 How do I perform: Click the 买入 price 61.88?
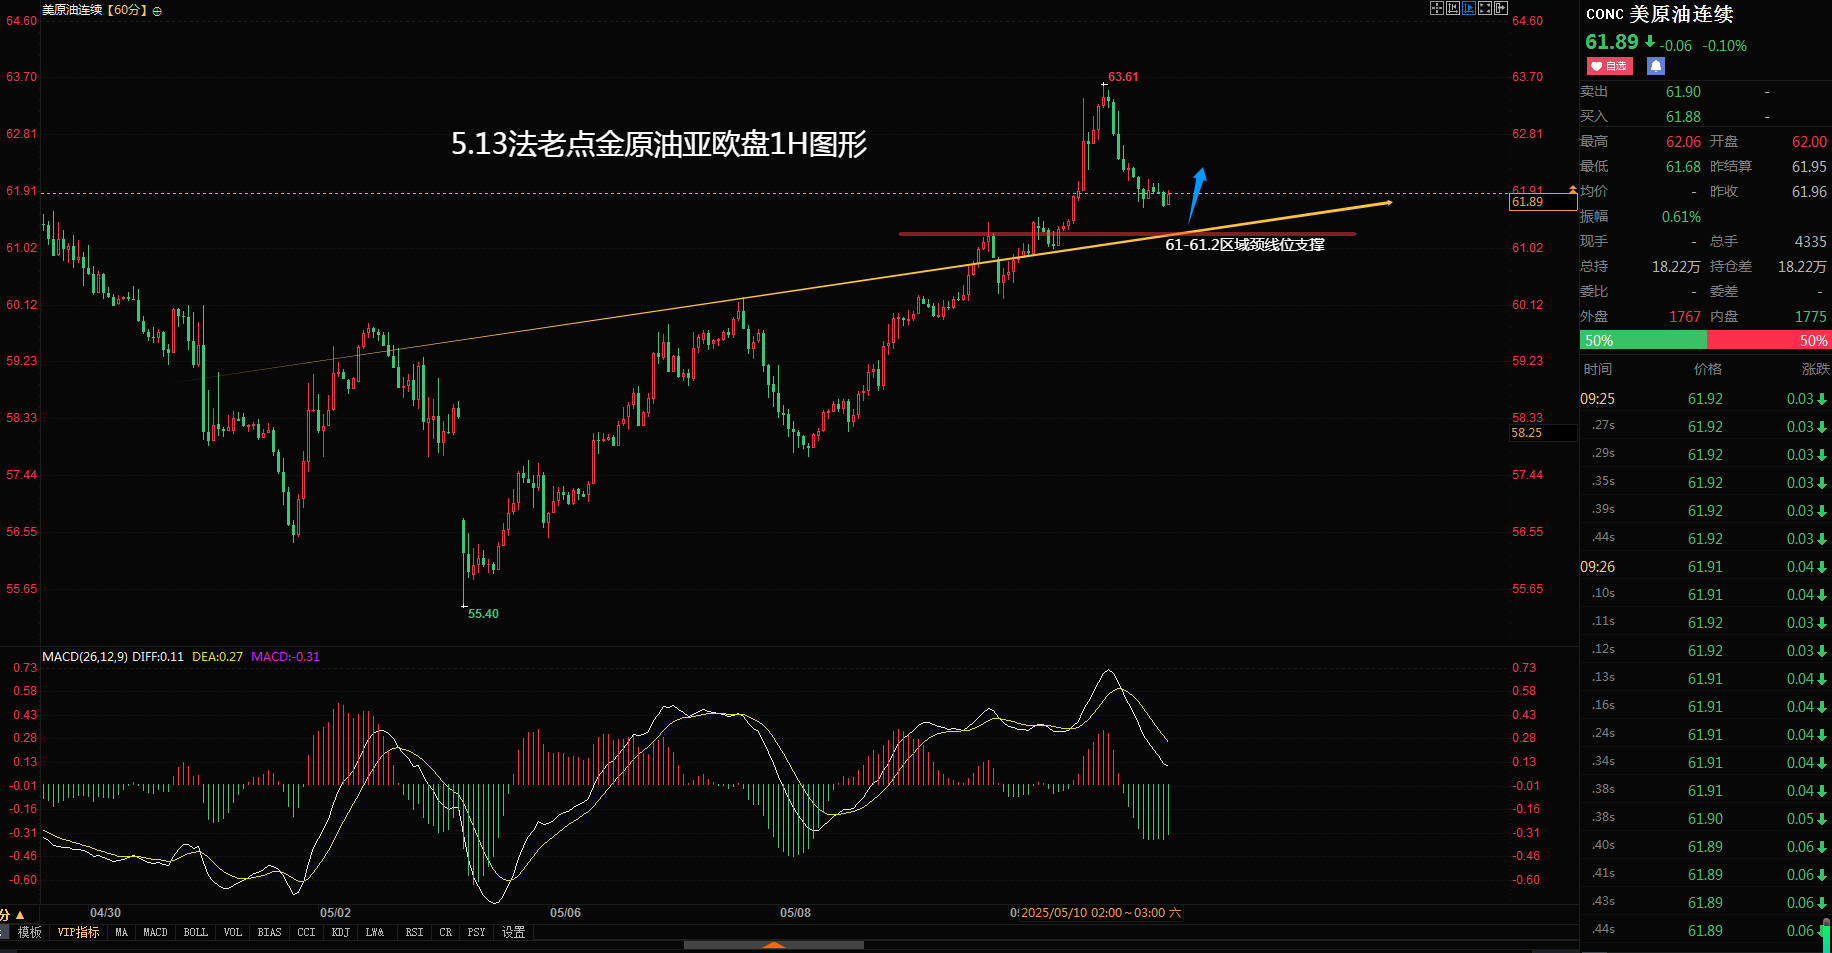coord(1683,117)
